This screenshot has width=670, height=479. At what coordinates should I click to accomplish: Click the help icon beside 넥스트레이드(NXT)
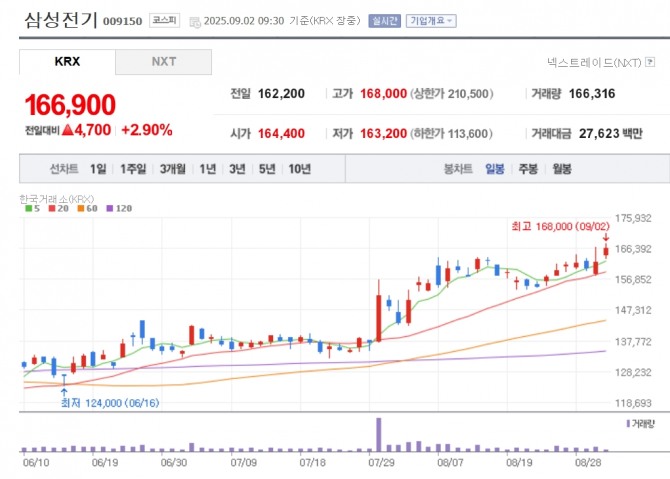[x=651, y=62]
